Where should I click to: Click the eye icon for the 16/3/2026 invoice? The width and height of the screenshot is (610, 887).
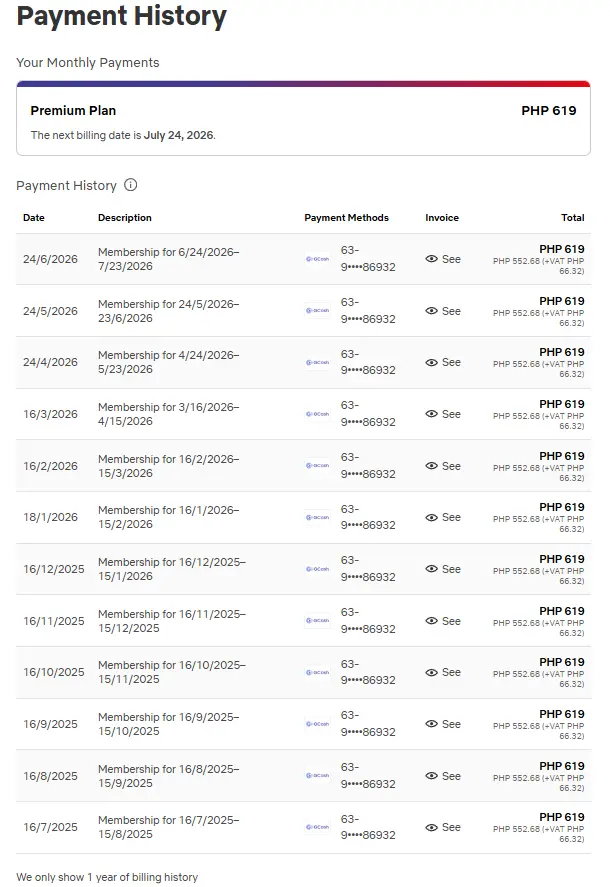click(x=432, y=414)
